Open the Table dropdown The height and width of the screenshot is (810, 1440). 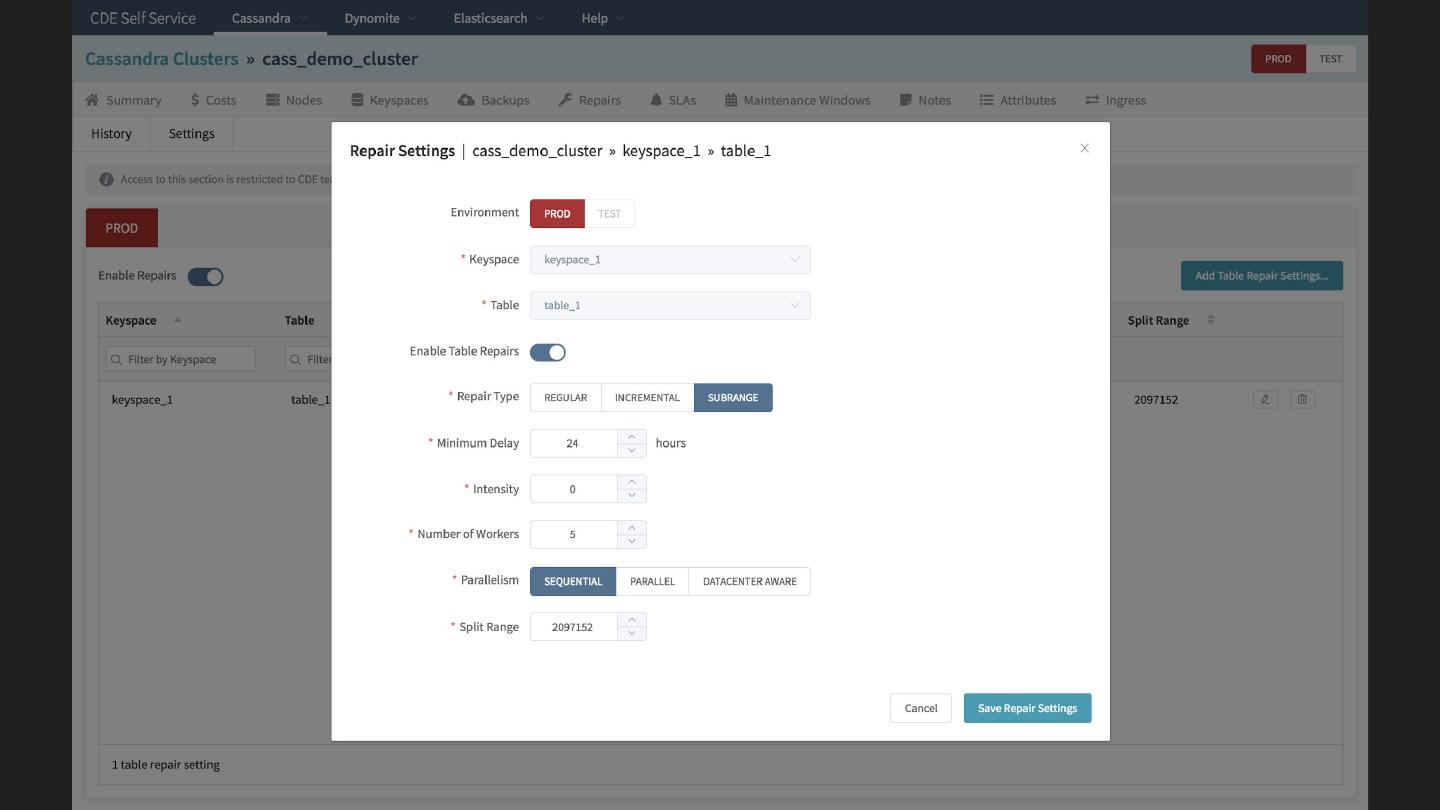tap(670, 305)
